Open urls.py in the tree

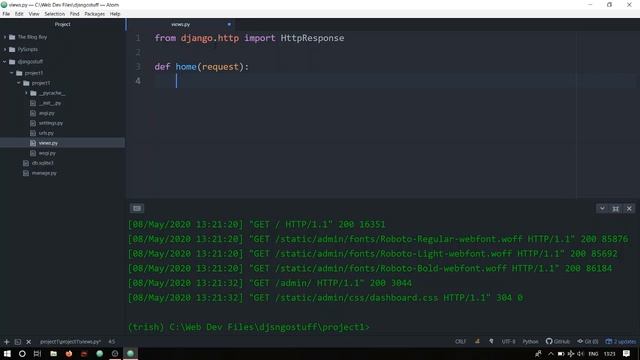46,133
